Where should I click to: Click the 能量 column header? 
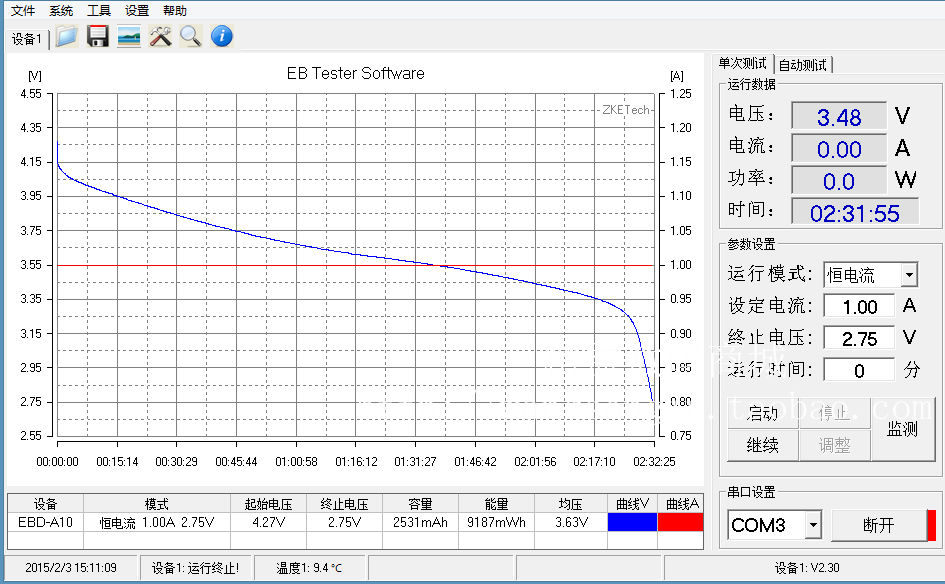coord(496,503)
